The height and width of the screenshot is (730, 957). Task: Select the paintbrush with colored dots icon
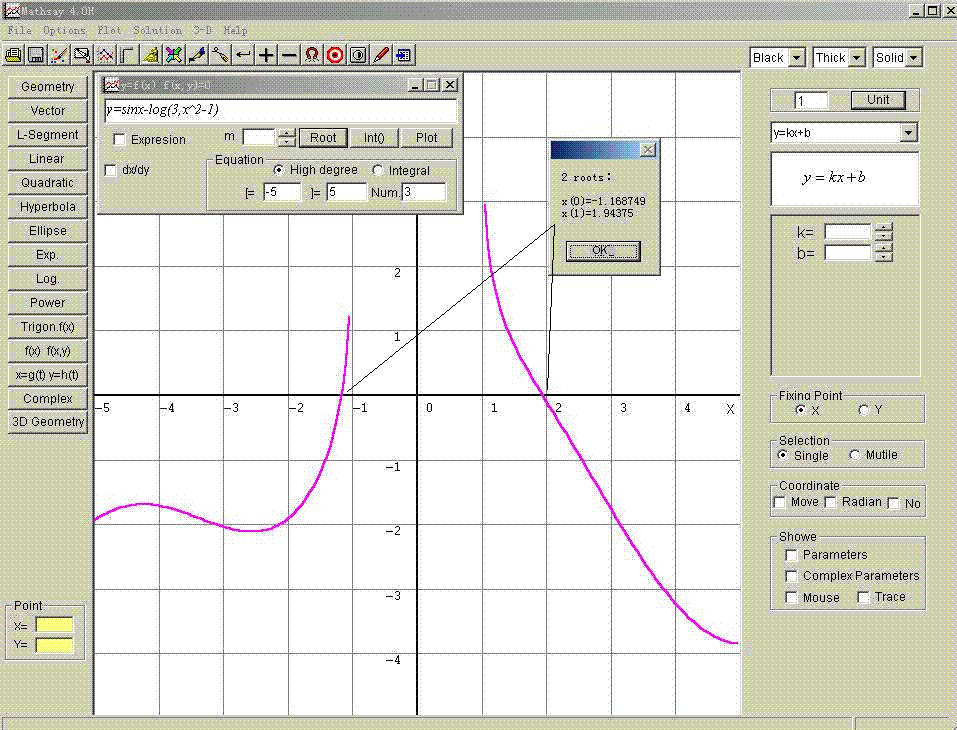tap(59, 56)
